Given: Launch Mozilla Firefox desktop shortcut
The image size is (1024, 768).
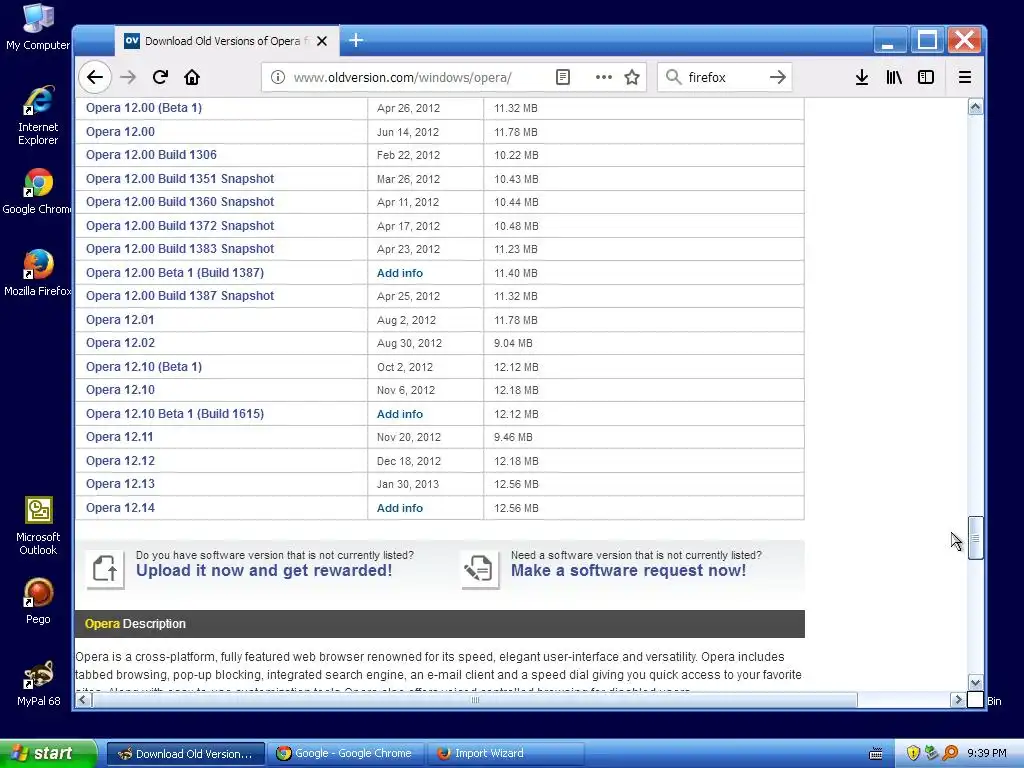Looking at the screenshot, I should coord(38,273).
